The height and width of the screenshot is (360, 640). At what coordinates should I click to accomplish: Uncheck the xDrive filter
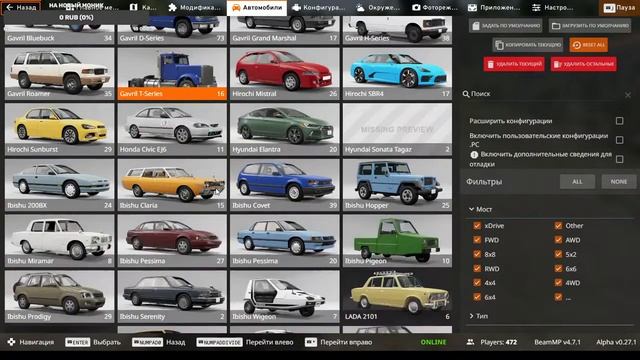(477, 225)
